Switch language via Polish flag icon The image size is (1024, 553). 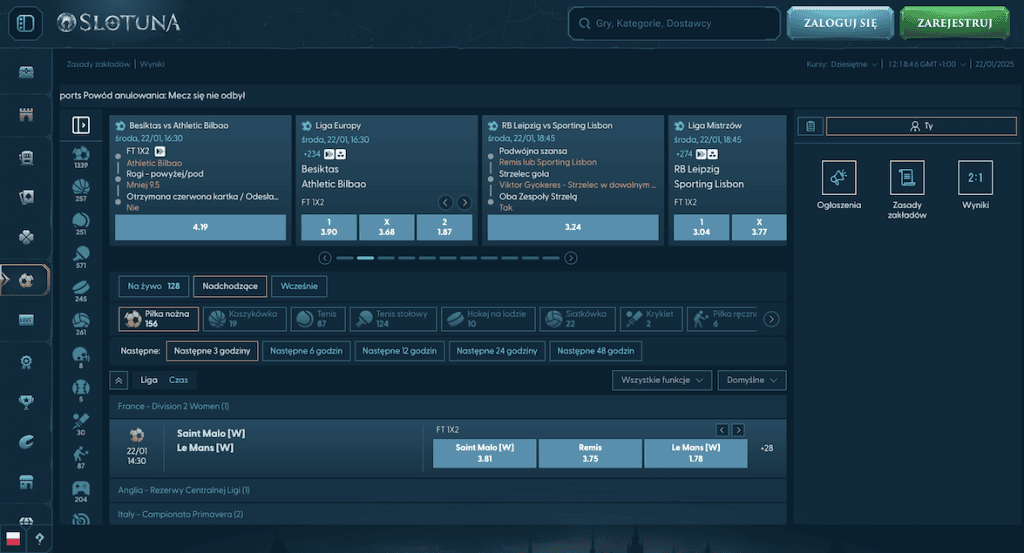click(13, 539)
